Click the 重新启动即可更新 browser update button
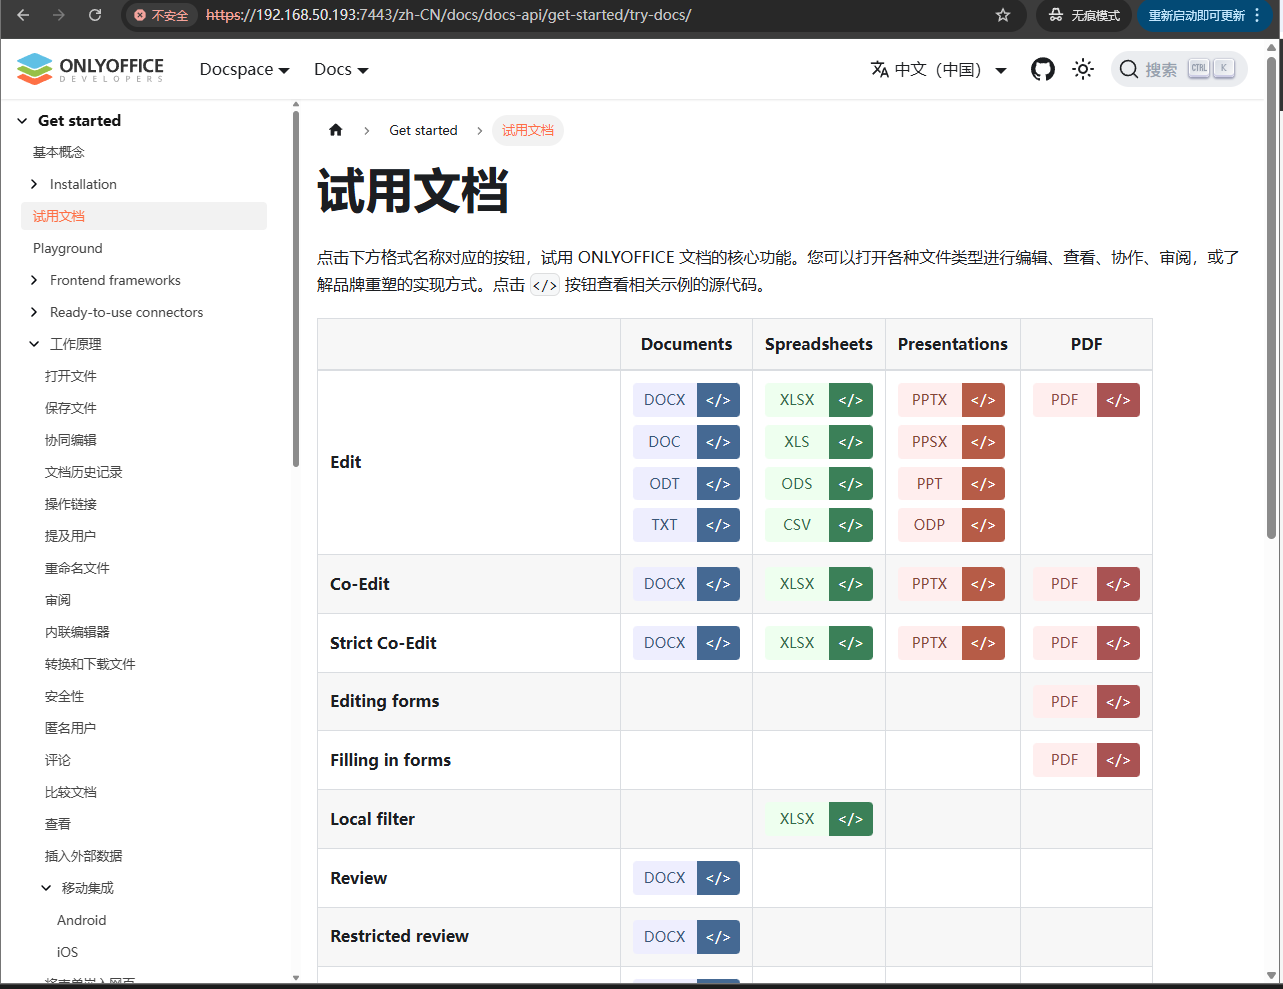 point(1204,15)
